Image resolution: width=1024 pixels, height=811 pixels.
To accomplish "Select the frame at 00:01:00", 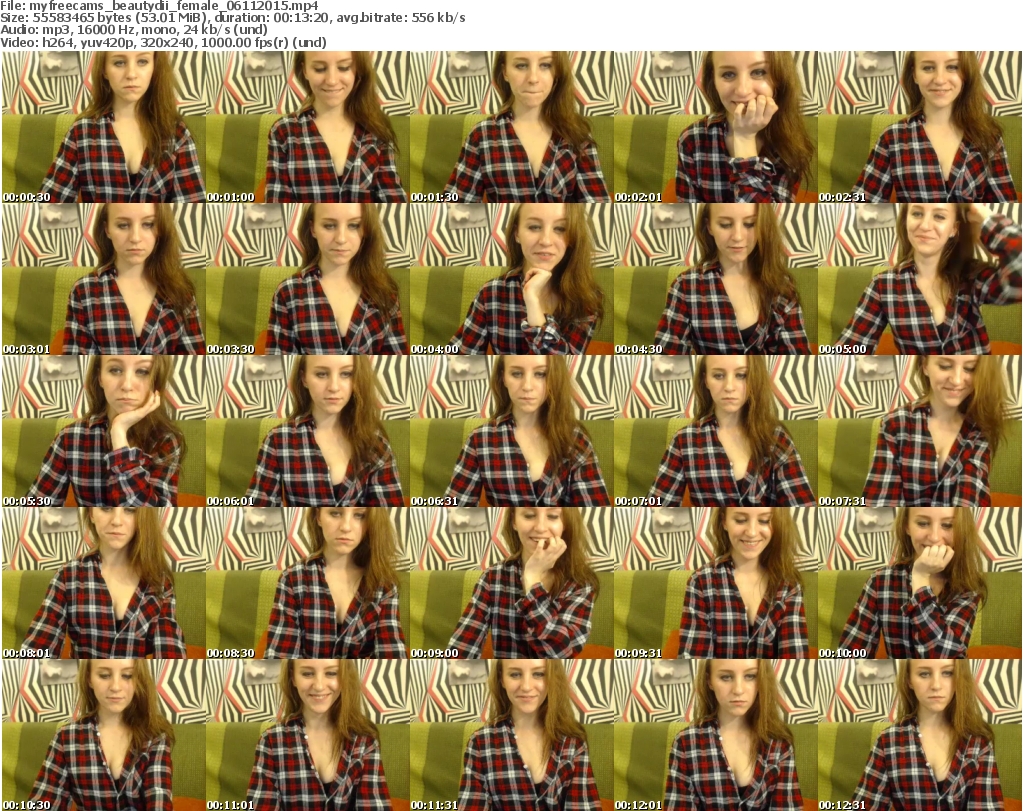I will (307, 127).
